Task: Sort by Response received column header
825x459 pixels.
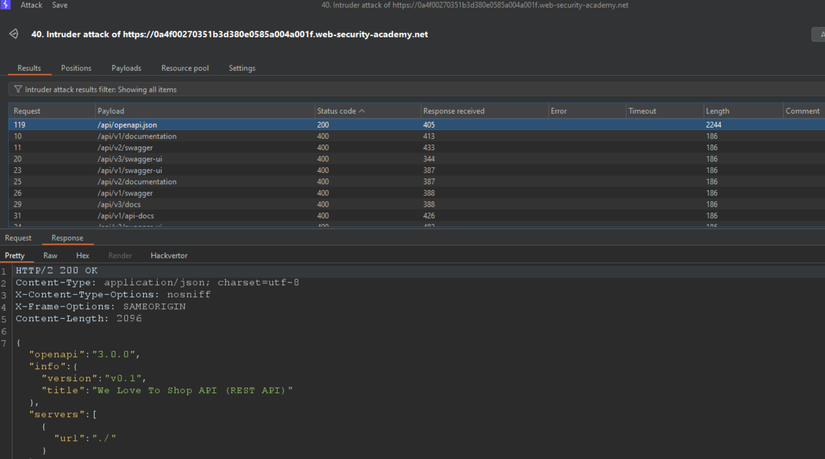Action: (x=484, y=111)
